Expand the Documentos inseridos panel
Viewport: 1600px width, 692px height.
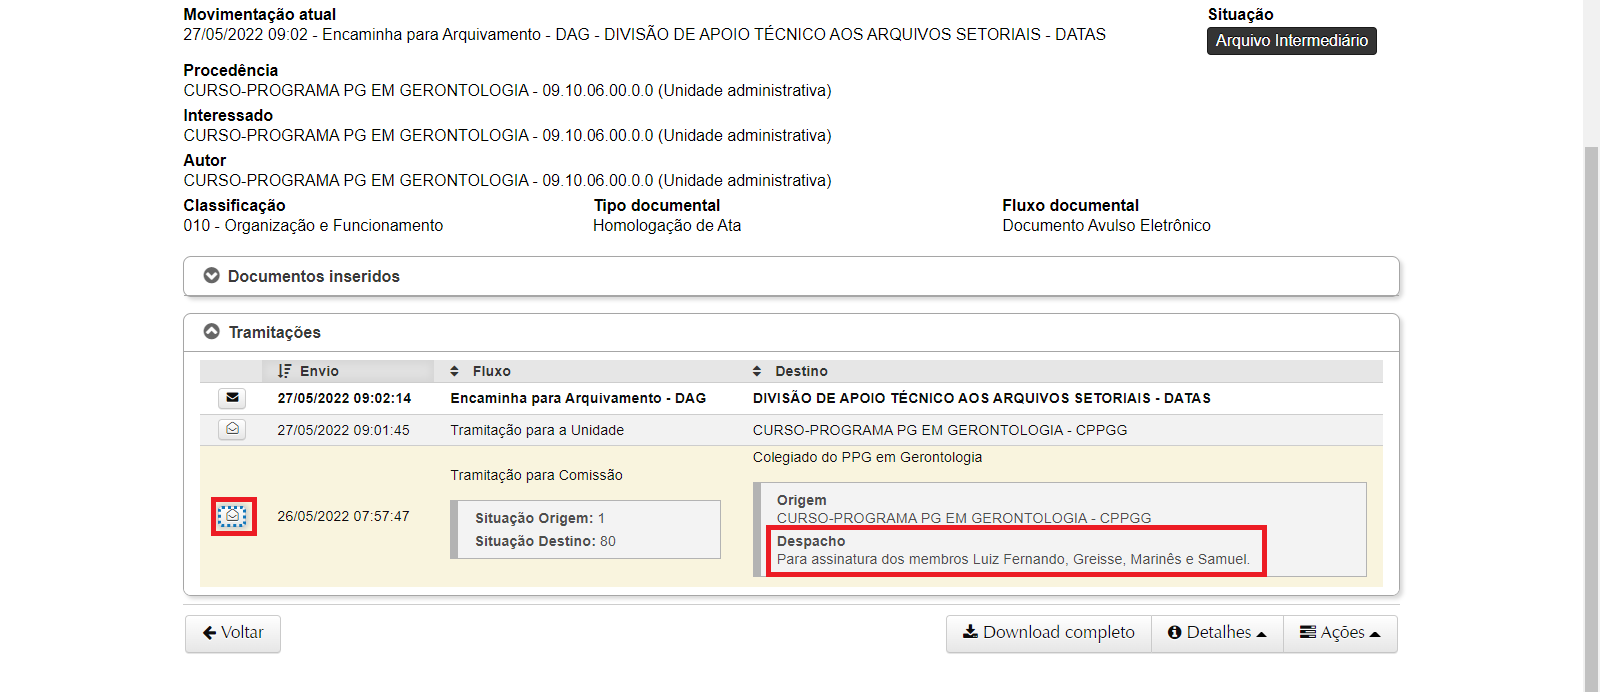313,276
